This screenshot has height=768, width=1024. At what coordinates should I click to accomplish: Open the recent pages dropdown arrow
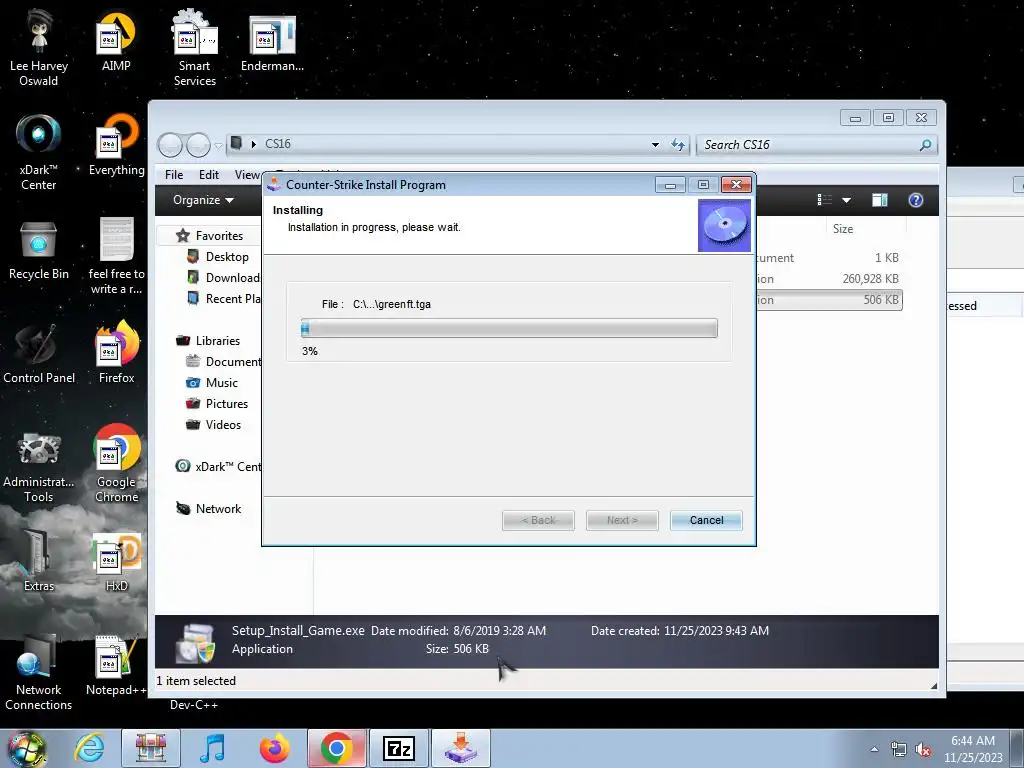pos(218,145)
